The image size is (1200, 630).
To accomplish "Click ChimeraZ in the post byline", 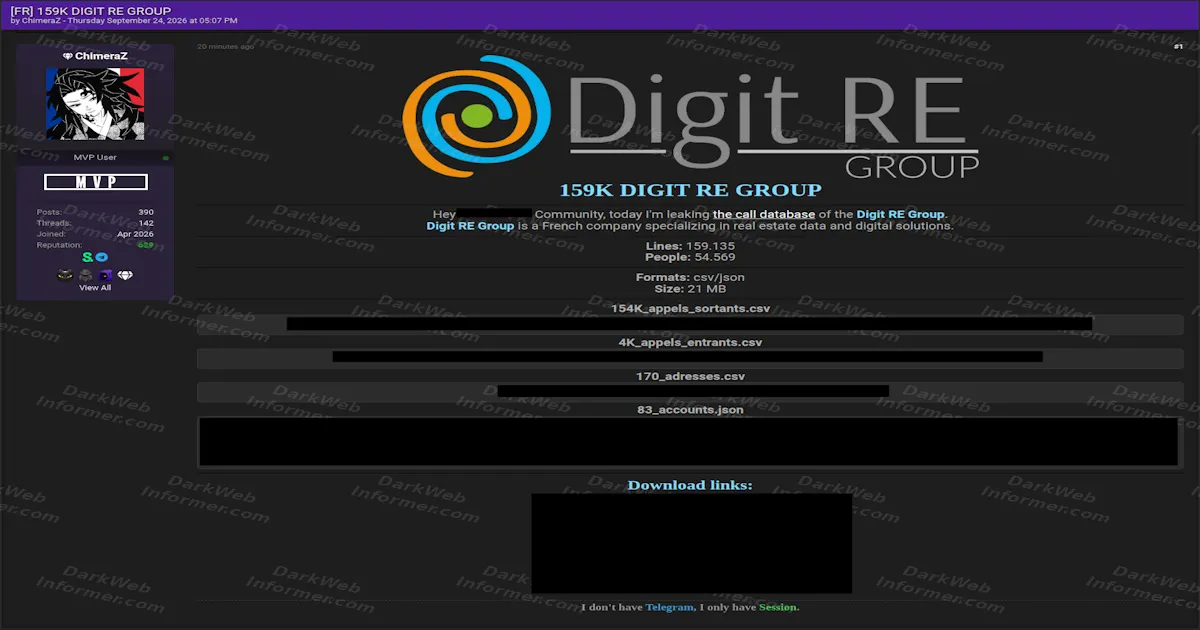I will tap(41, 21).
